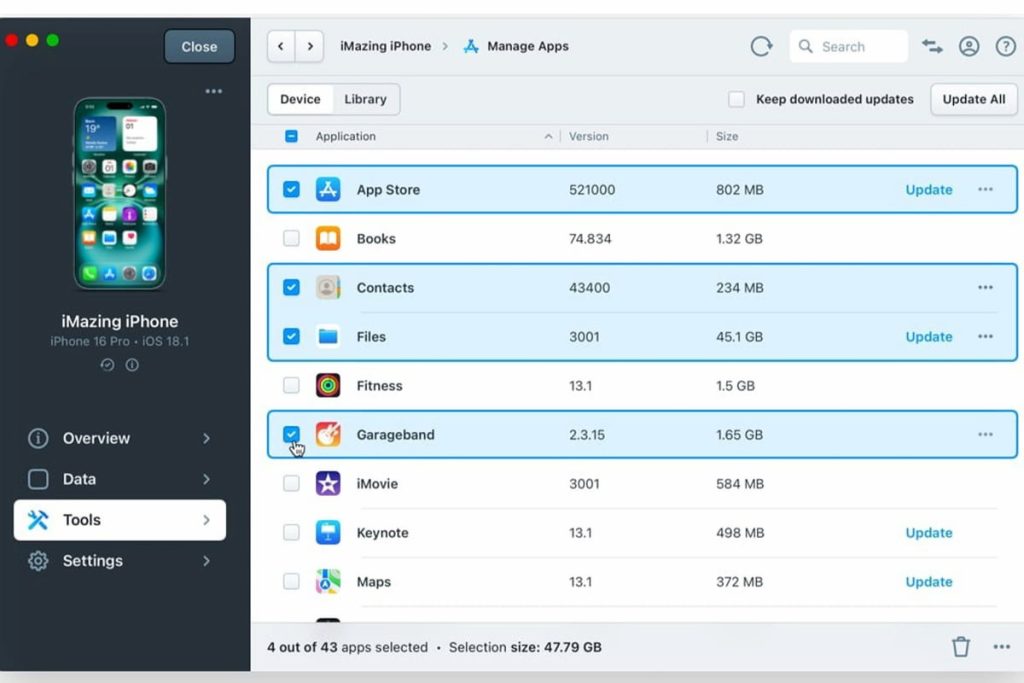Click the device info icon under iOS version
This screenshot has width=1024, height=683.
[x=132, y=365]
